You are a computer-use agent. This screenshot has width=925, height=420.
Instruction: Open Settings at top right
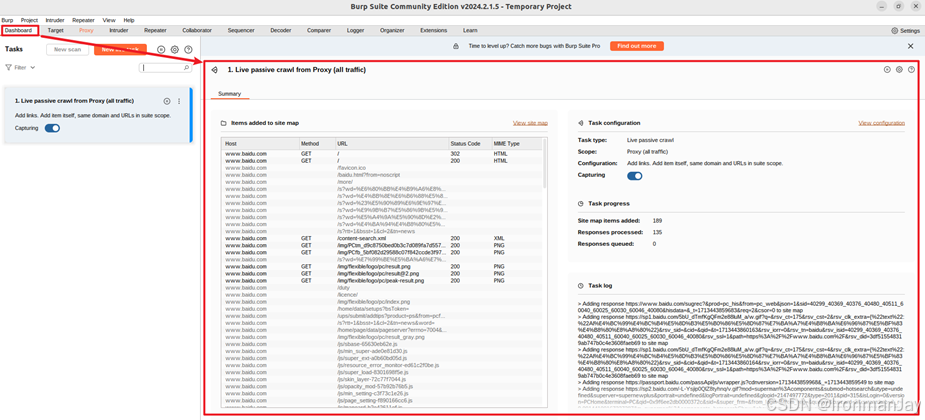pos(906,30)
